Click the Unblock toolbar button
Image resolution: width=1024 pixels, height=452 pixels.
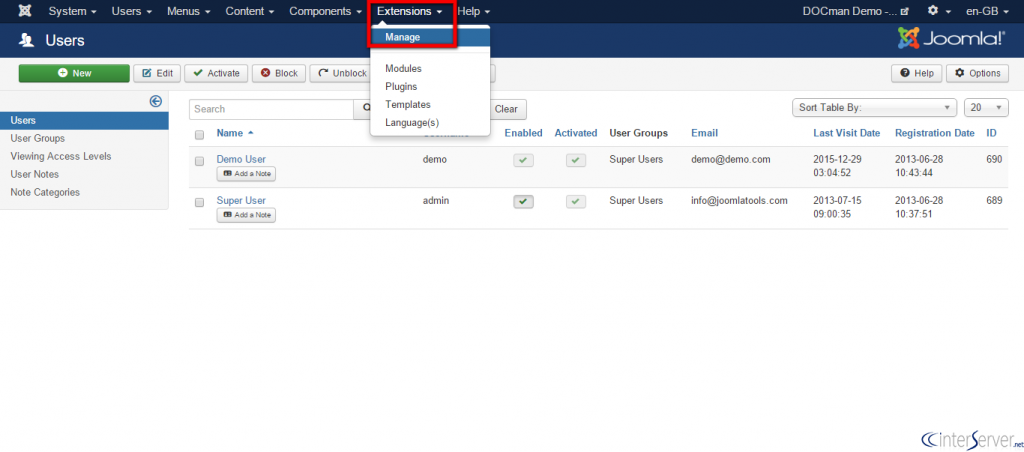point(340,73)
